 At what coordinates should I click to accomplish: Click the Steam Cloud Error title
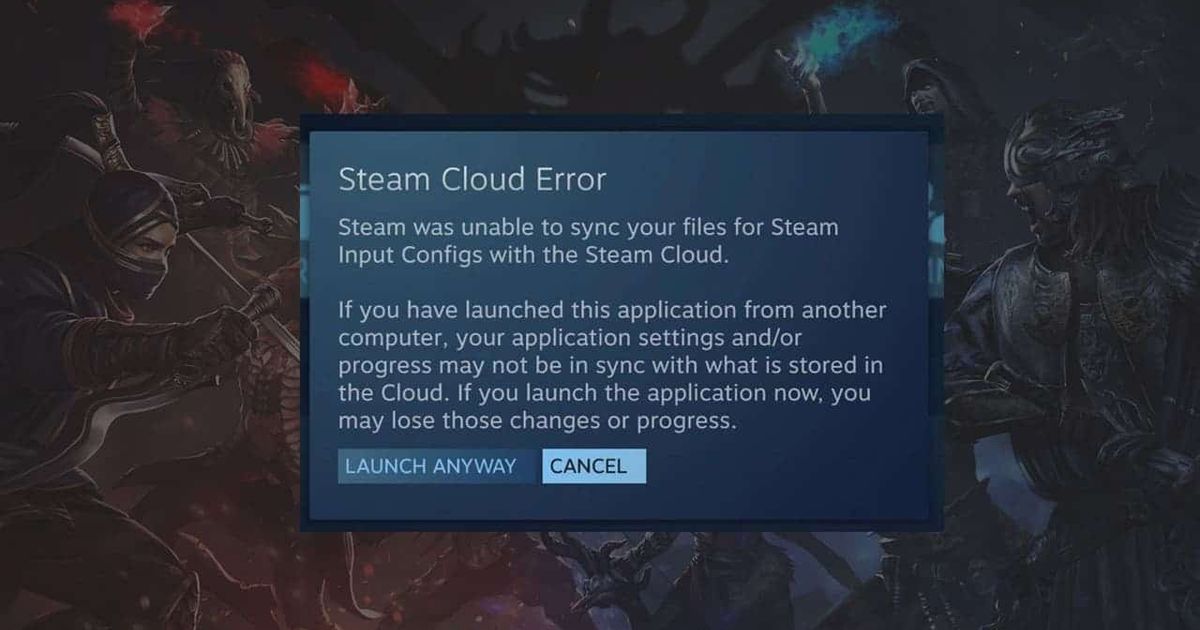tap(472, 180)
